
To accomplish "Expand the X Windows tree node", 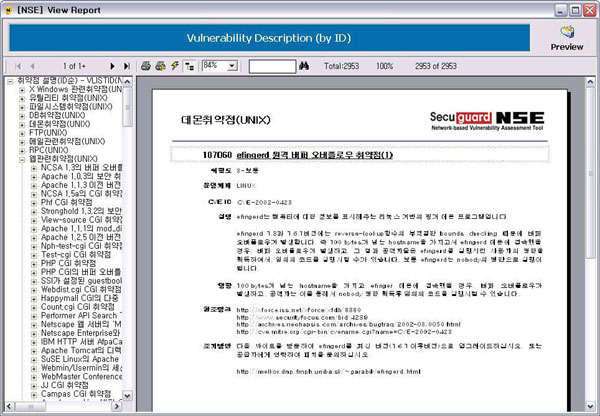I will (x=22, y=89).
